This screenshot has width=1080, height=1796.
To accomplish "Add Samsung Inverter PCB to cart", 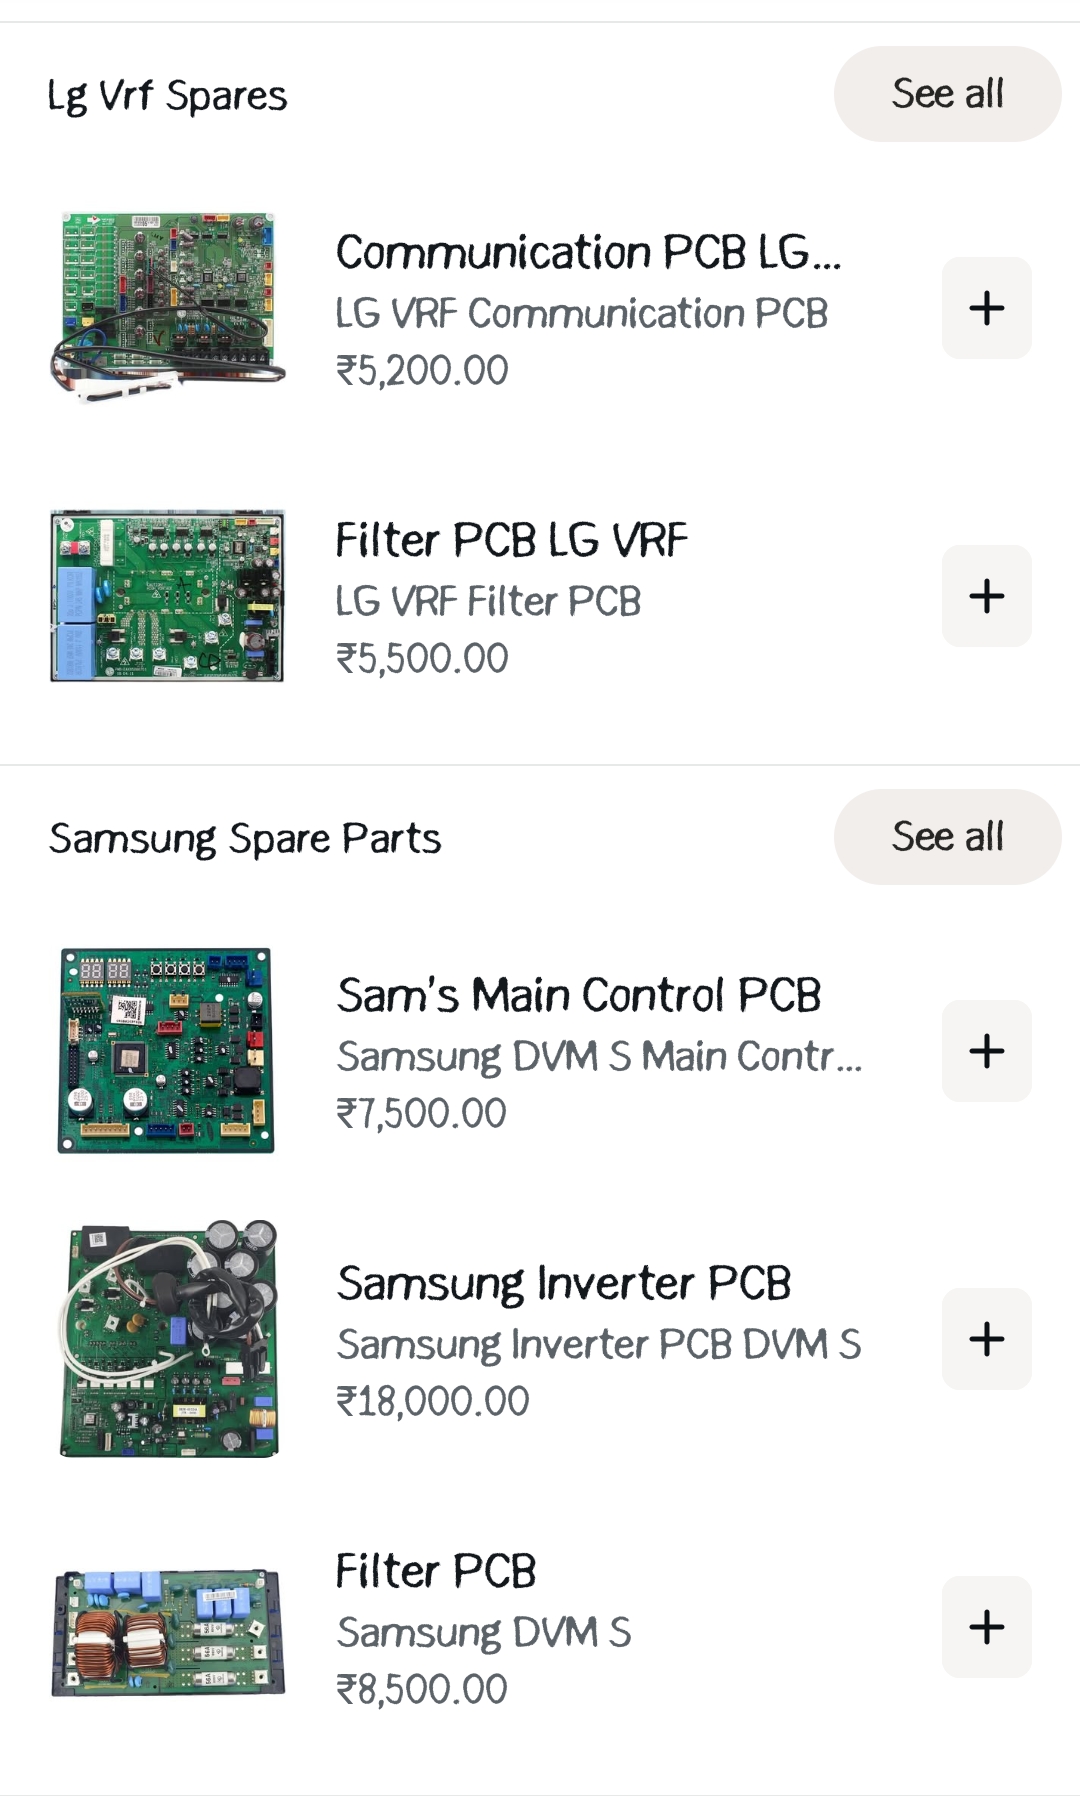I will pos(986,1339).
